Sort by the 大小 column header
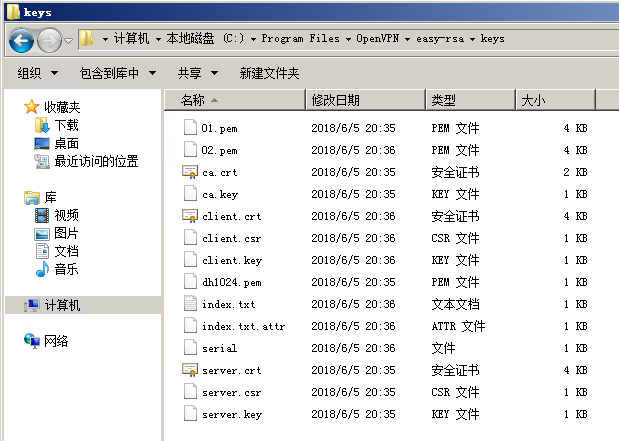The width and height of the screenshot is (619, 441). (x=555, y=100)
